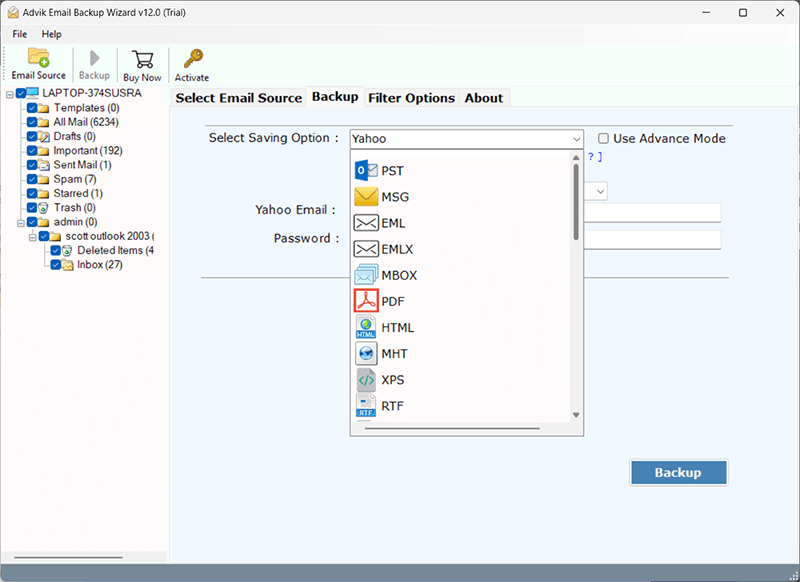This screenshot has height=582, width=800.
Task: Collapse the admin folder node
Action: coord(20,223)
